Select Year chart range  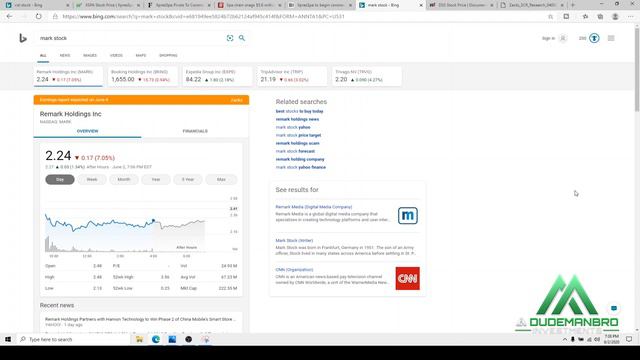(x=156, y=180)
